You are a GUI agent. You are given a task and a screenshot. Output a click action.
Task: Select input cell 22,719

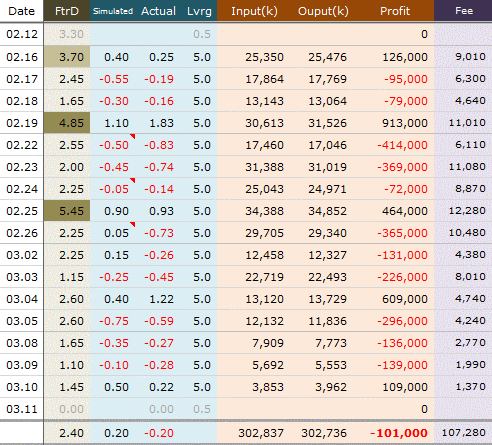coord(264,277)
